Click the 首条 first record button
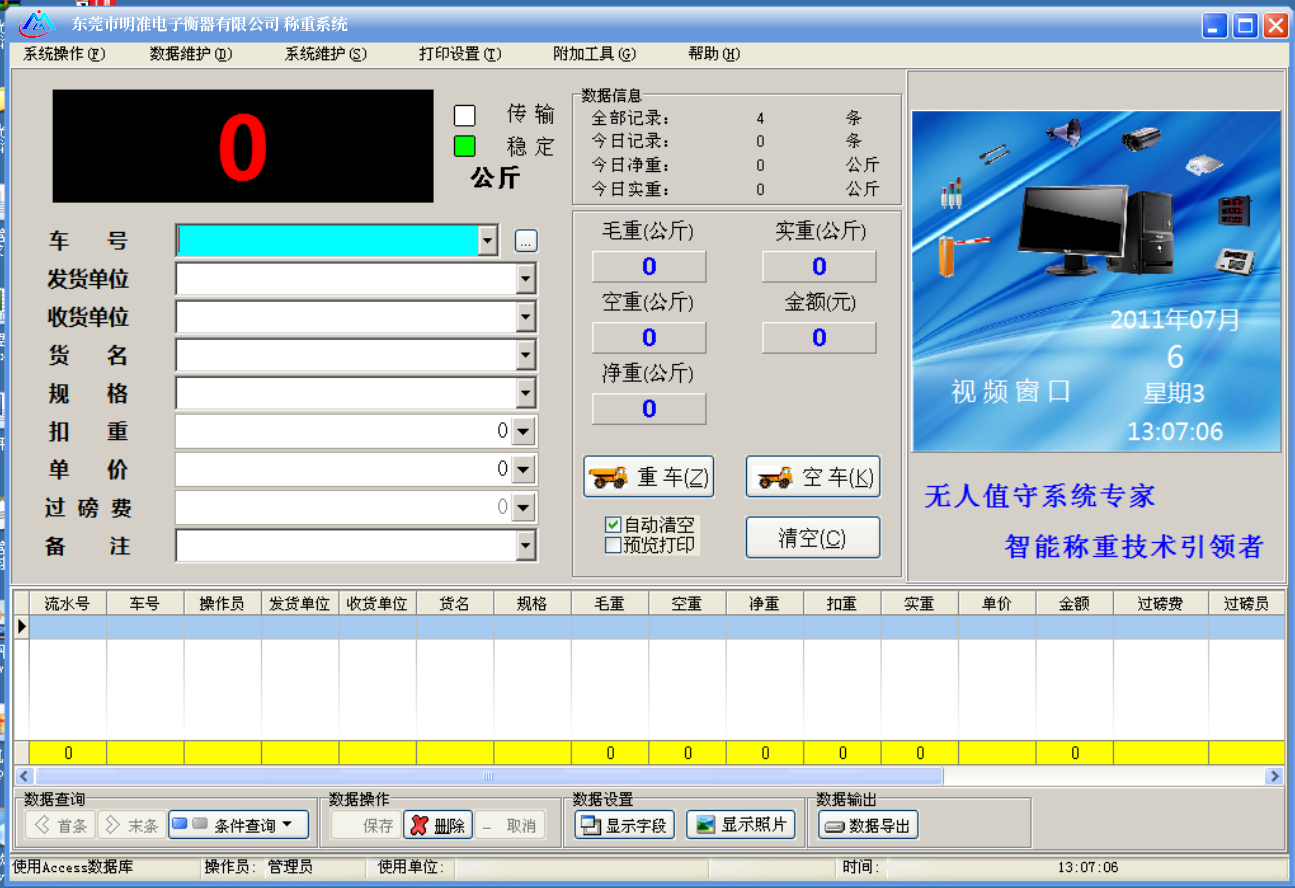The height and width of the screenshot is (888, 1295). tap(60, 825)
